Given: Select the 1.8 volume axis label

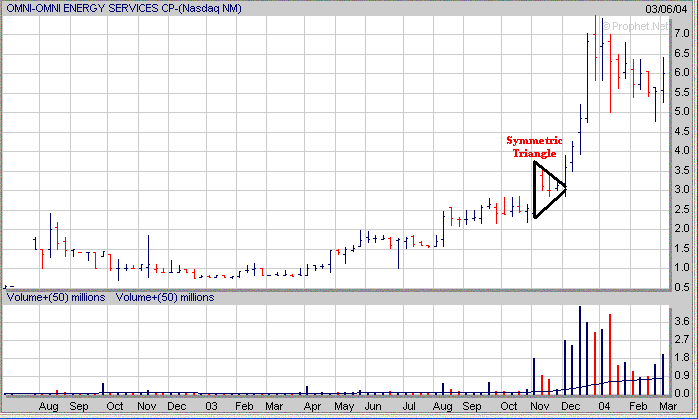Looking at the screenshot, I should tap(682, 358).
